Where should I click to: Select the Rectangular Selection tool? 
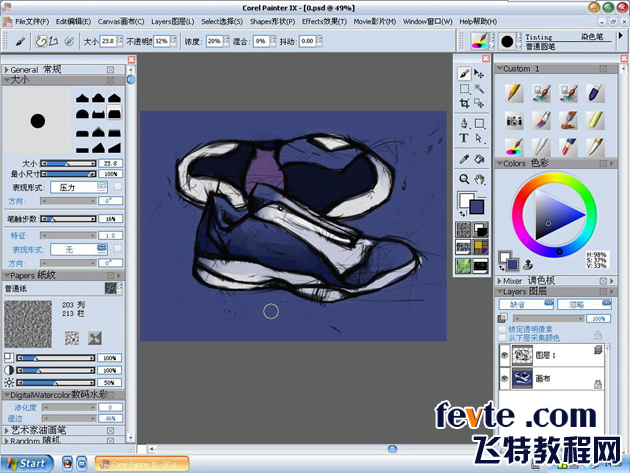[x=464, y=89]
